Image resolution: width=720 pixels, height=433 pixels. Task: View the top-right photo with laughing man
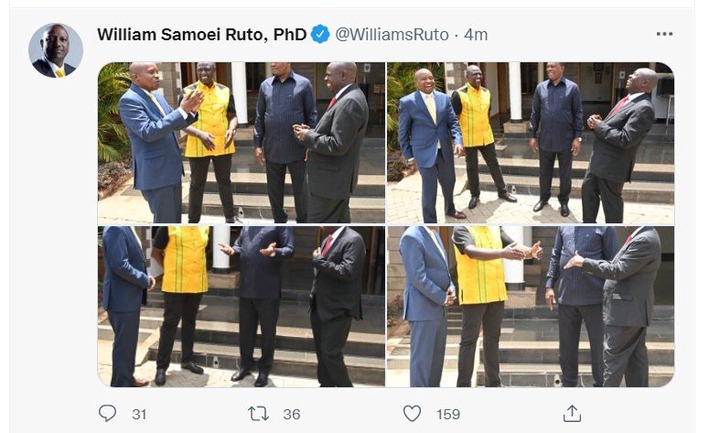[x=531, y=142]
